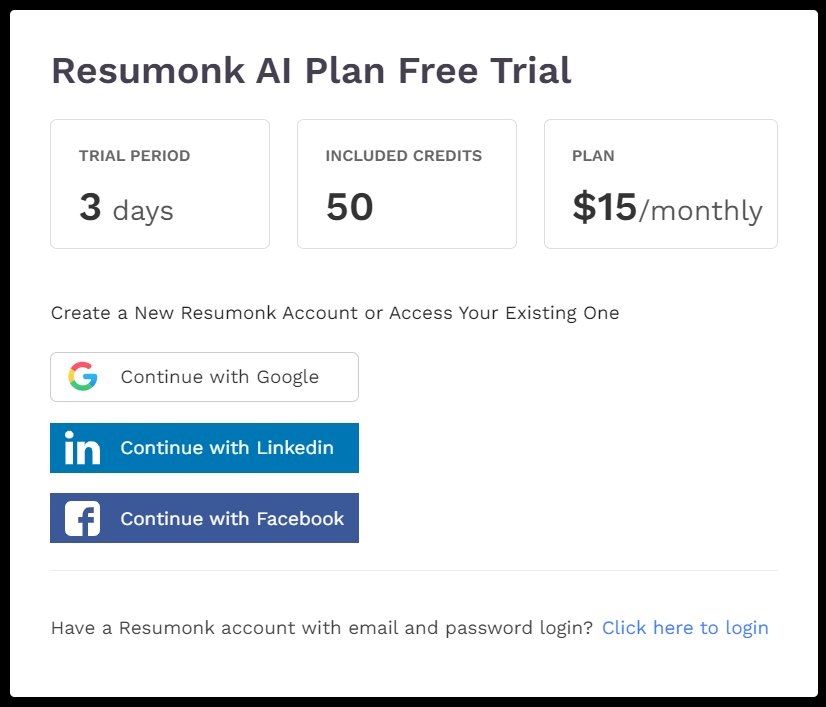Click the Facebook logo icon
826x707 pixels.
click(82, 518)
